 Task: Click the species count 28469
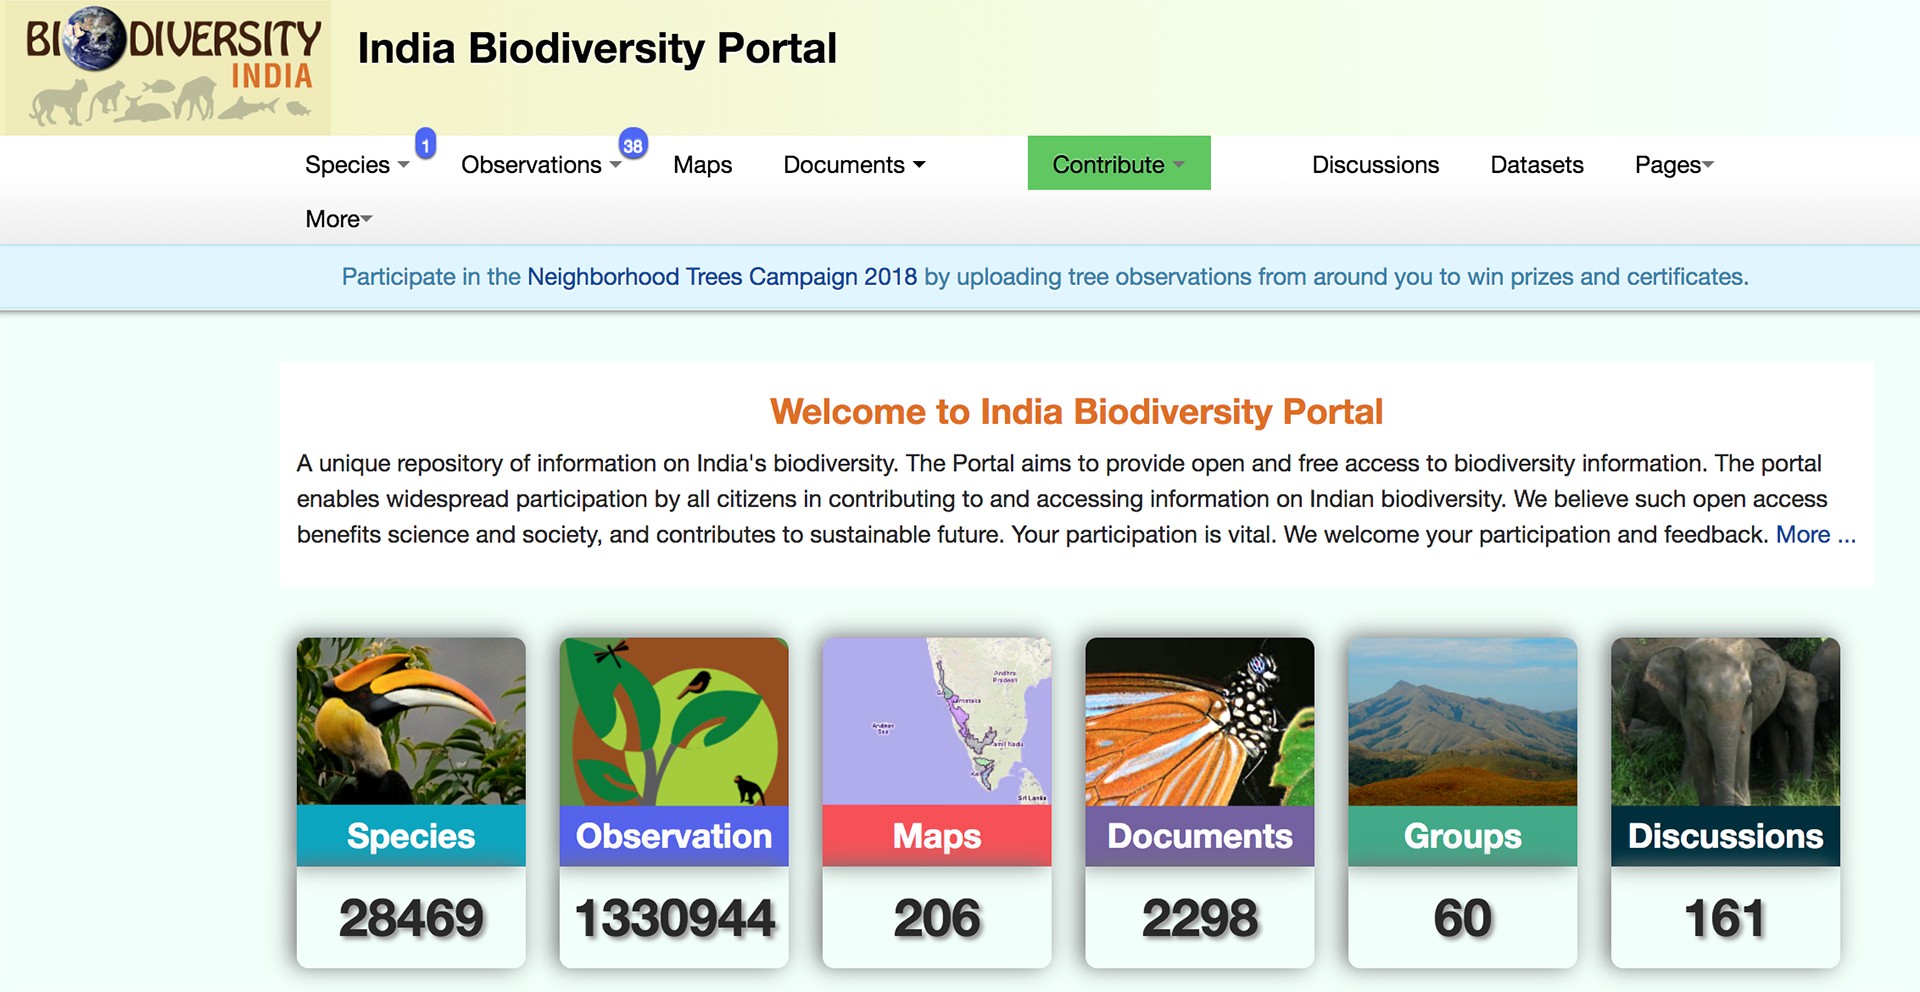[411, 918]
